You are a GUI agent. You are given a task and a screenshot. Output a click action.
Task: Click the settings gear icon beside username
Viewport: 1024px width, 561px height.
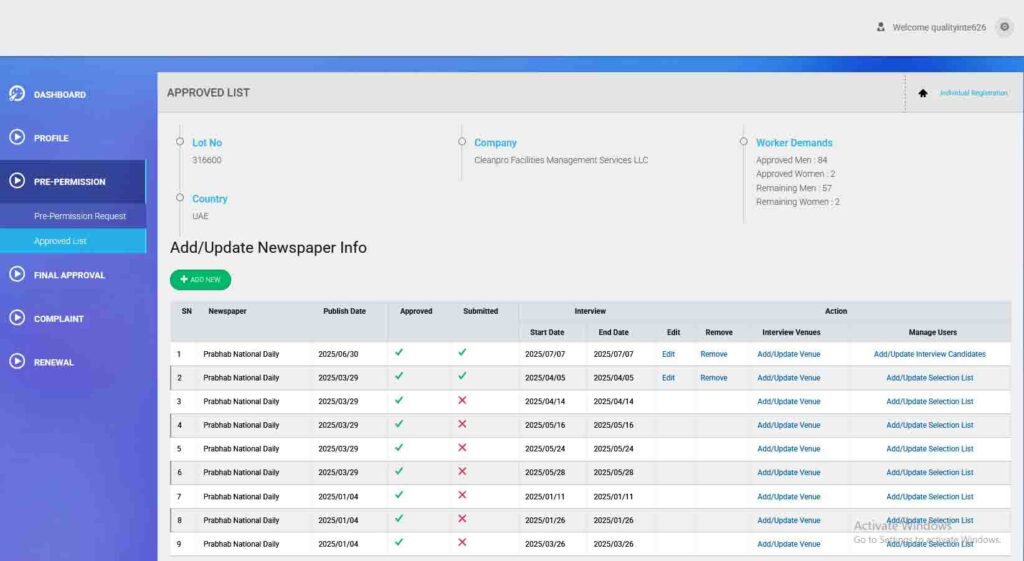pyautogui.click(x=1004, y=27)
